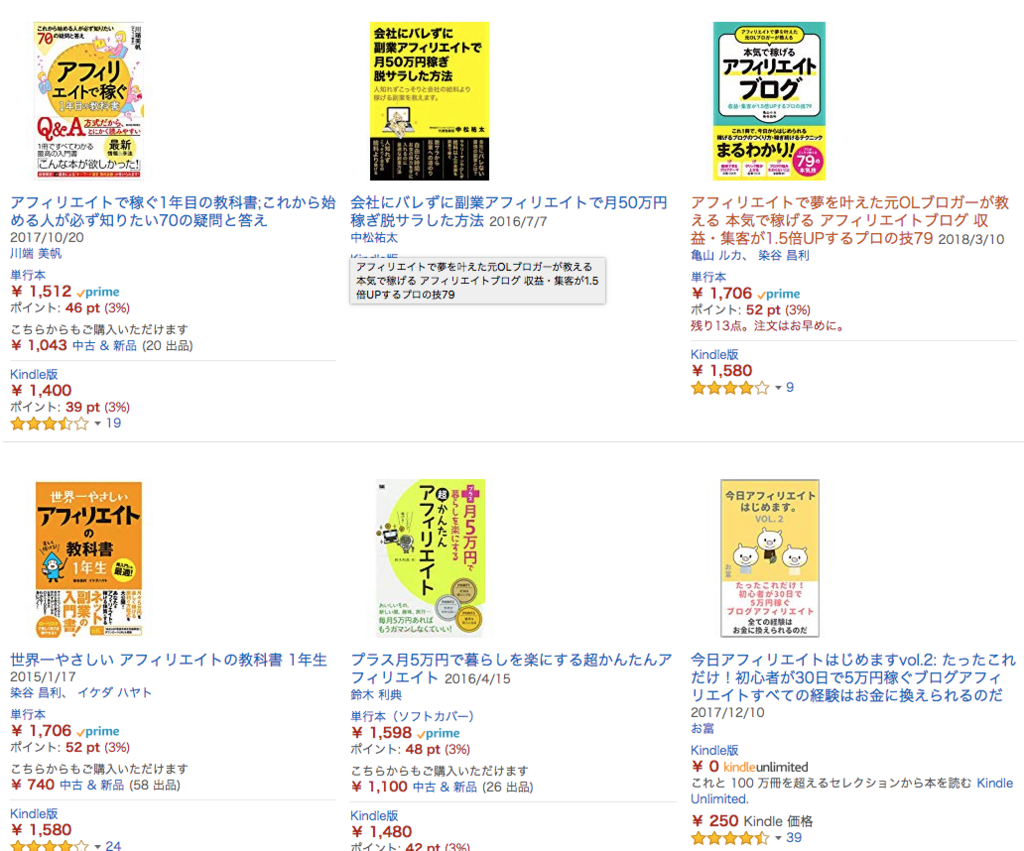
Task: Expand rating dropdown arrow next to 9
Action: 778,388
